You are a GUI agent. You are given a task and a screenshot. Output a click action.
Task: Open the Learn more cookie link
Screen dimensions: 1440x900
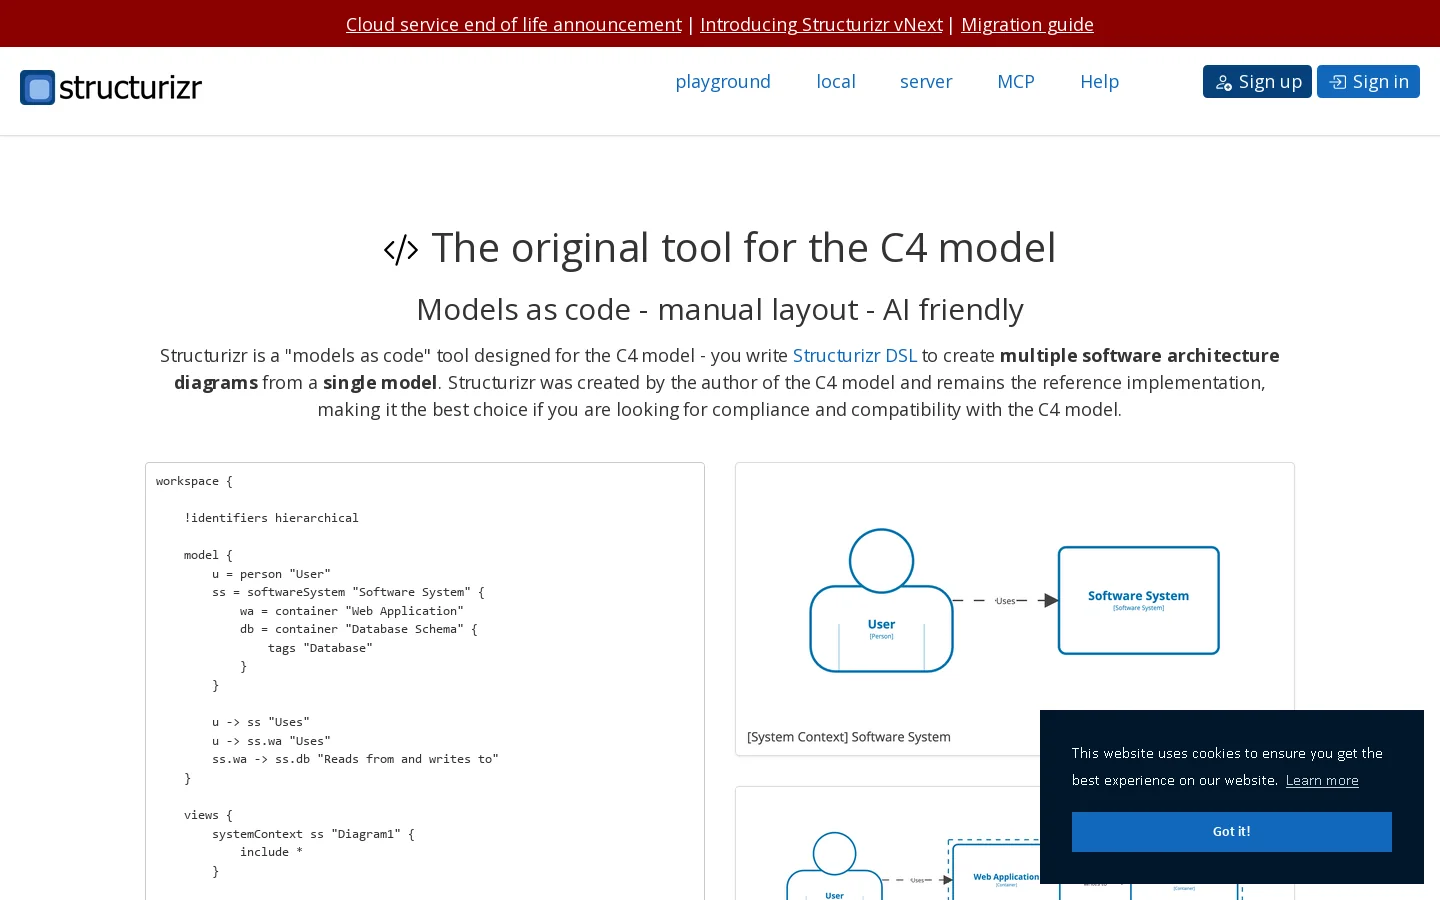coord(1322,781)
